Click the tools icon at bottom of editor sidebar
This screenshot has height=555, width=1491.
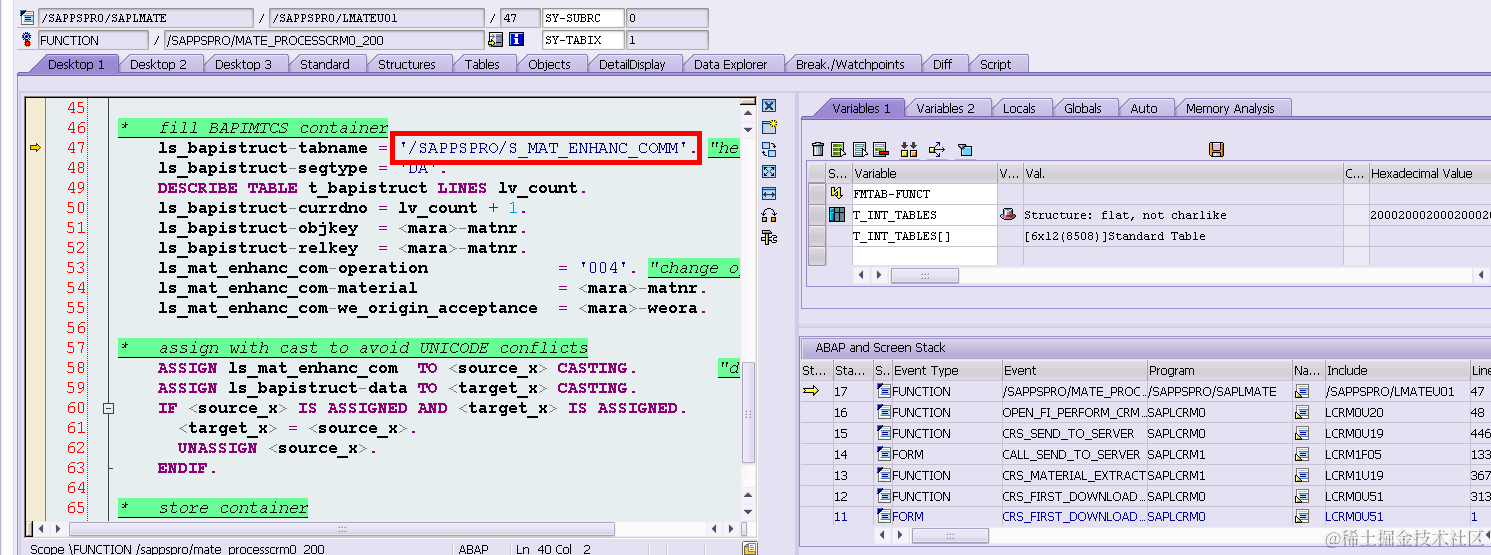tap(769, 237)
